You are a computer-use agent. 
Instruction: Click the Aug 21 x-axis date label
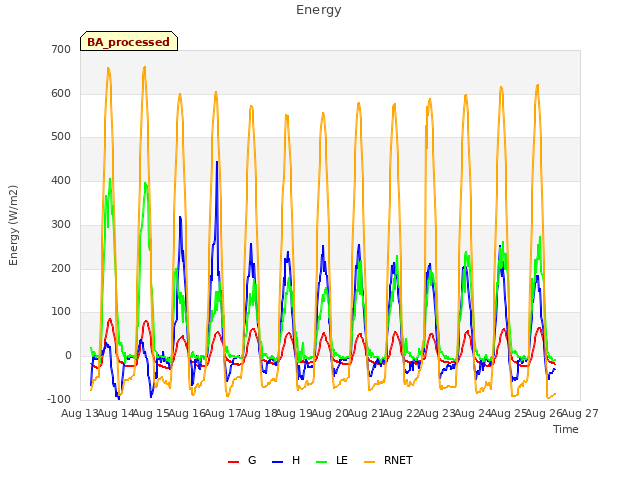(x=366, y=414)
